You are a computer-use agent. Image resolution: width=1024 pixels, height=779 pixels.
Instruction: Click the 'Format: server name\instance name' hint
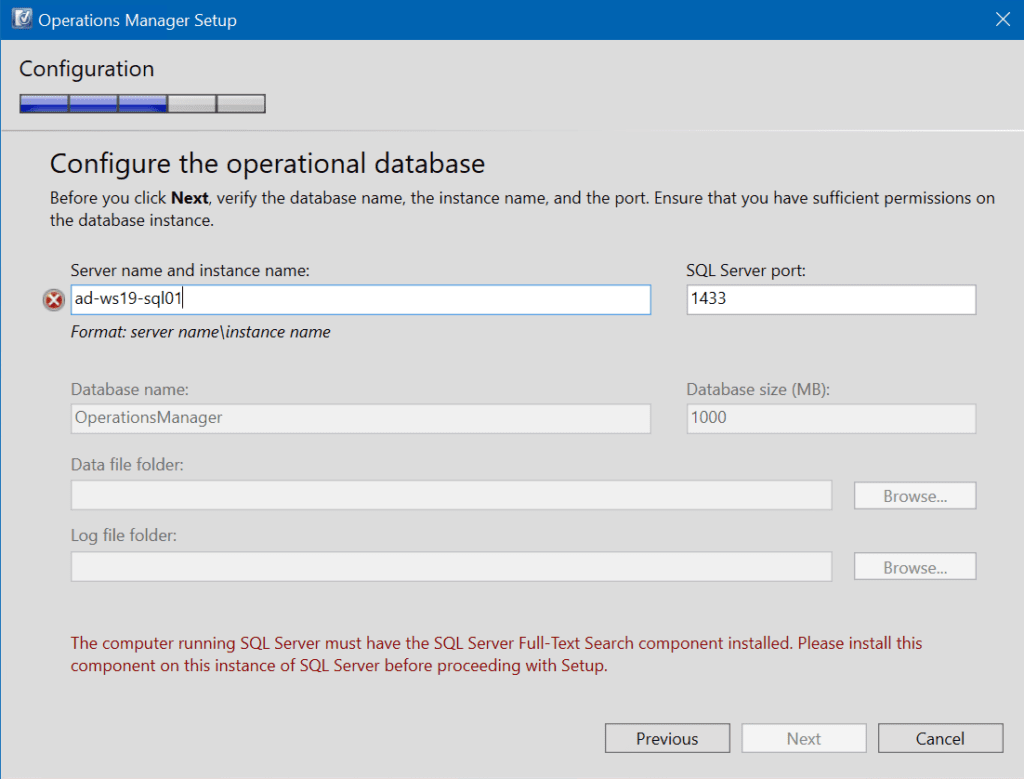click(x=200, y=332)
